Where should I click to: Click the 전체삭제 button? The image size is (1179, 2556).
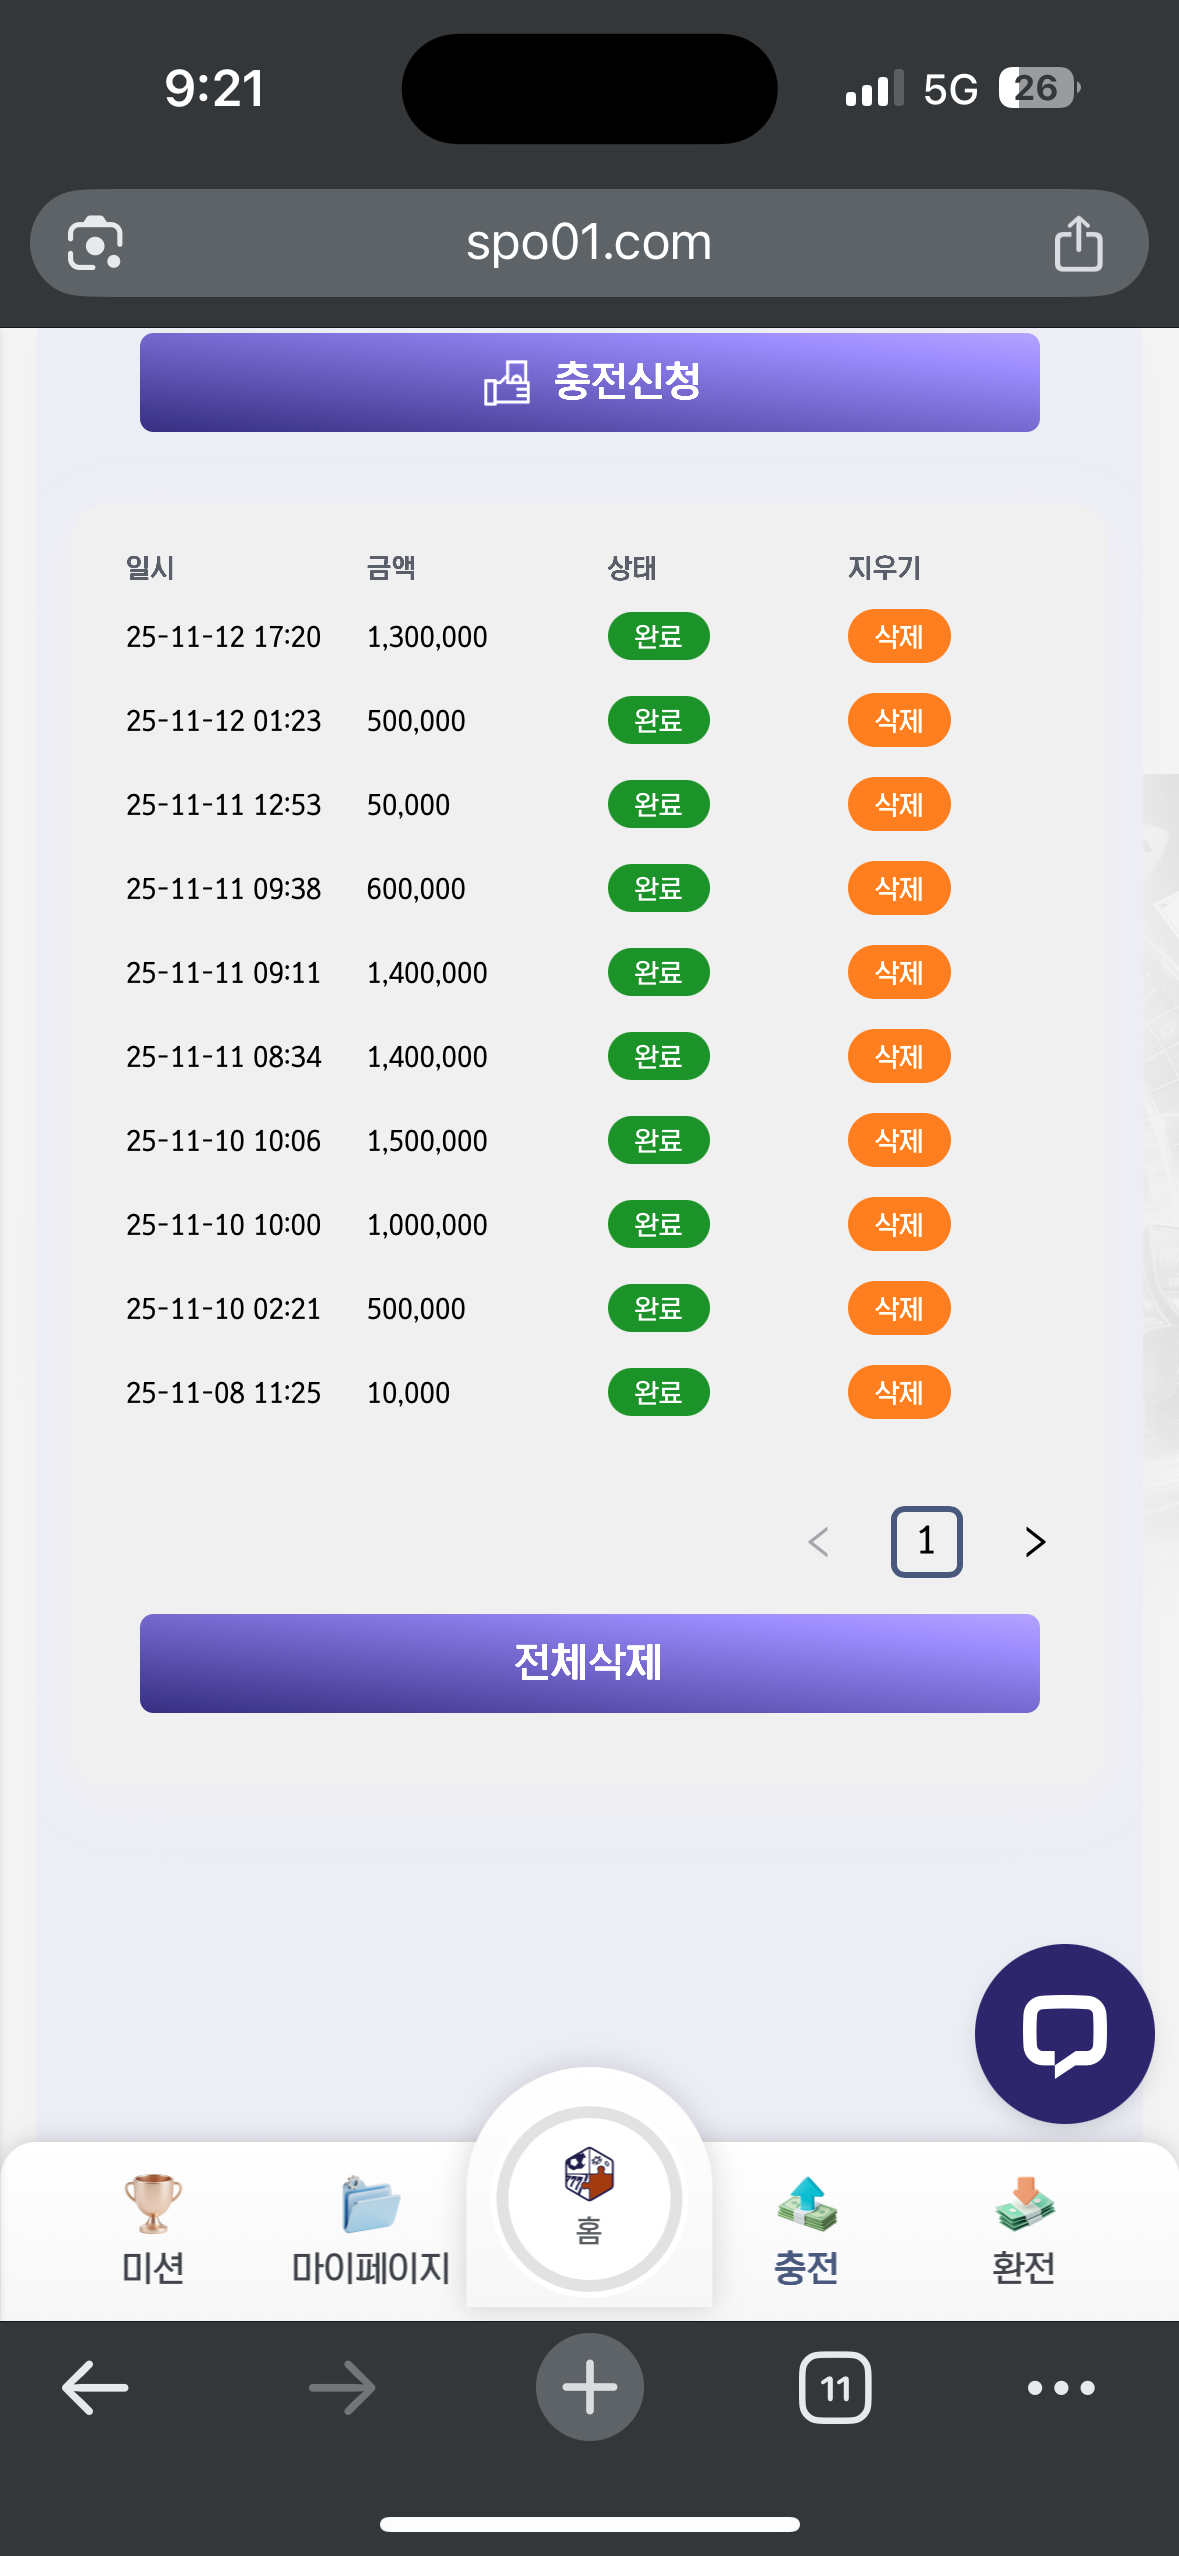click(589, 1663)
